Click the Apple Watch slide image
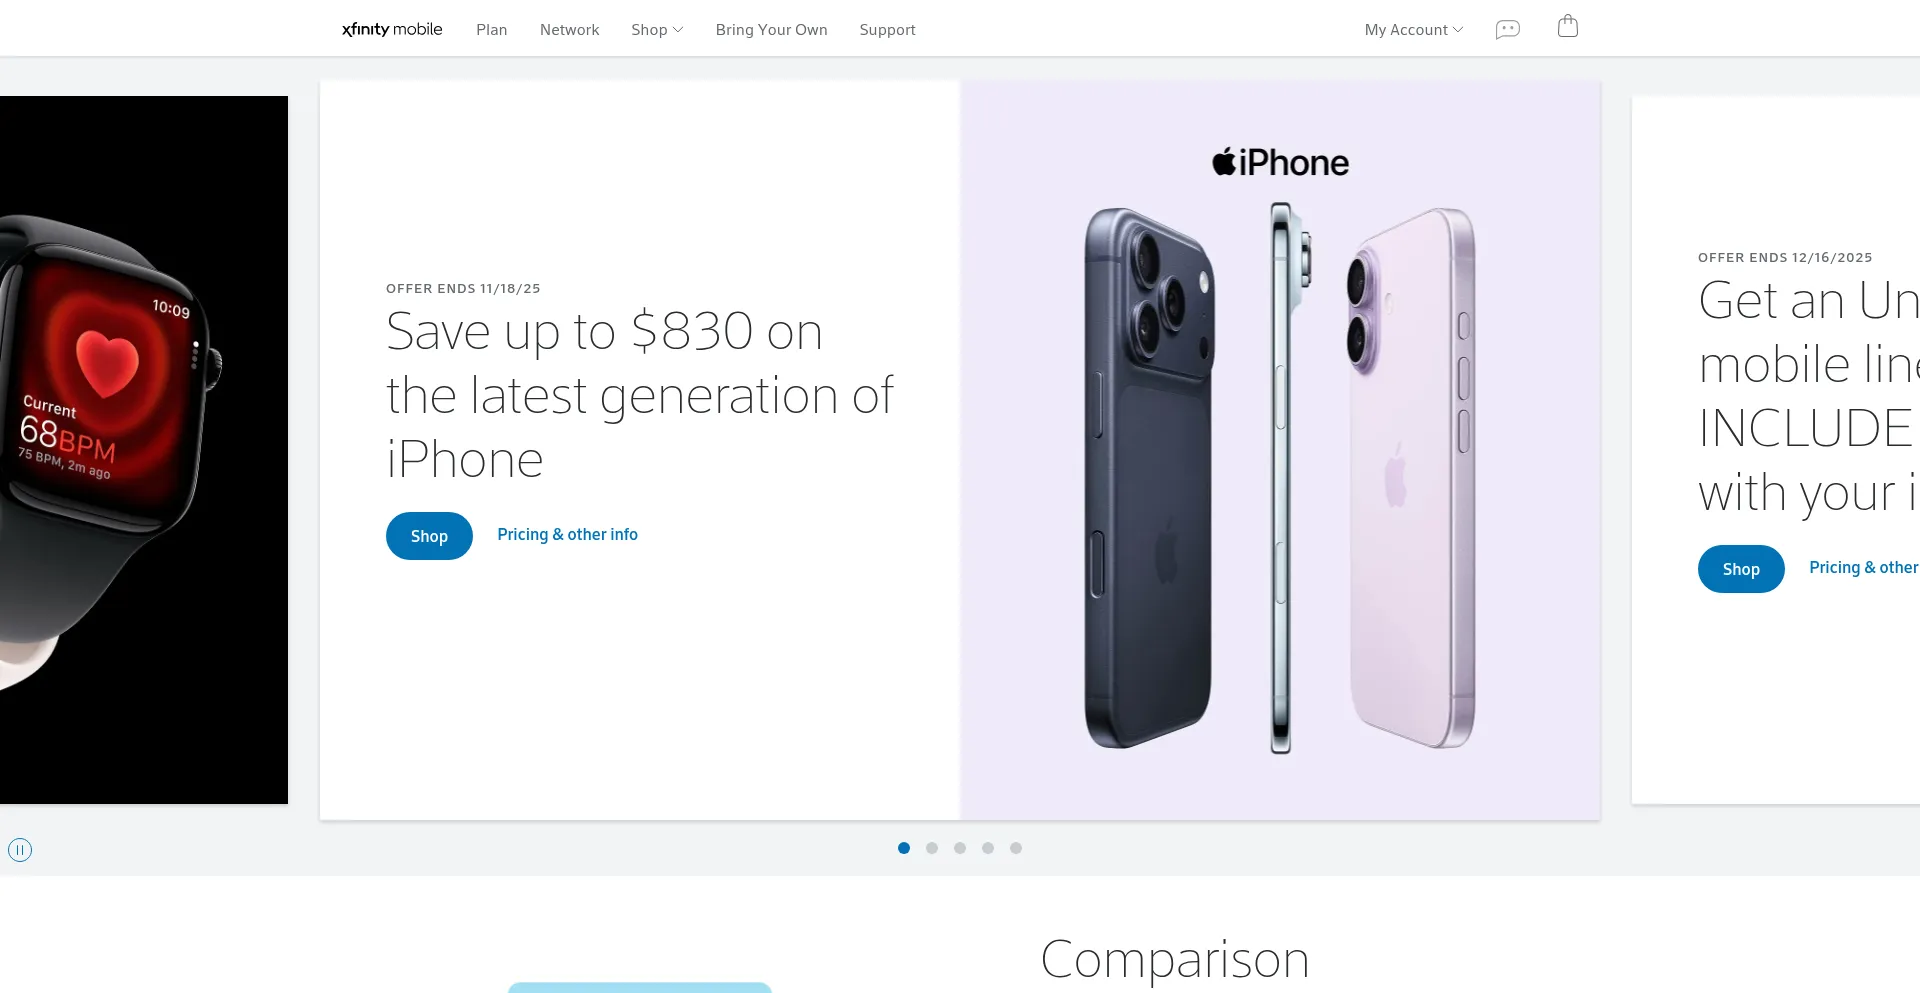1920x993 pixels. click(144, 450)
